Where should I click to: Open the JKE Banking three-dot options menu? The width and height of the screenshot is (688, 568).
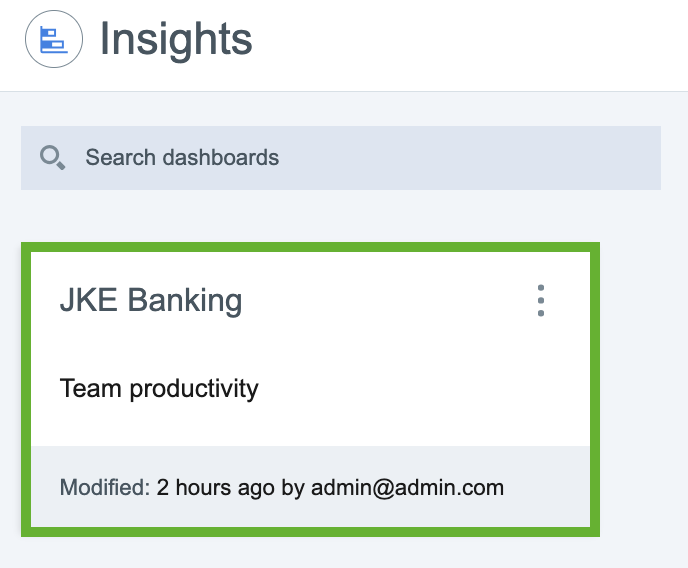point(541,300)
